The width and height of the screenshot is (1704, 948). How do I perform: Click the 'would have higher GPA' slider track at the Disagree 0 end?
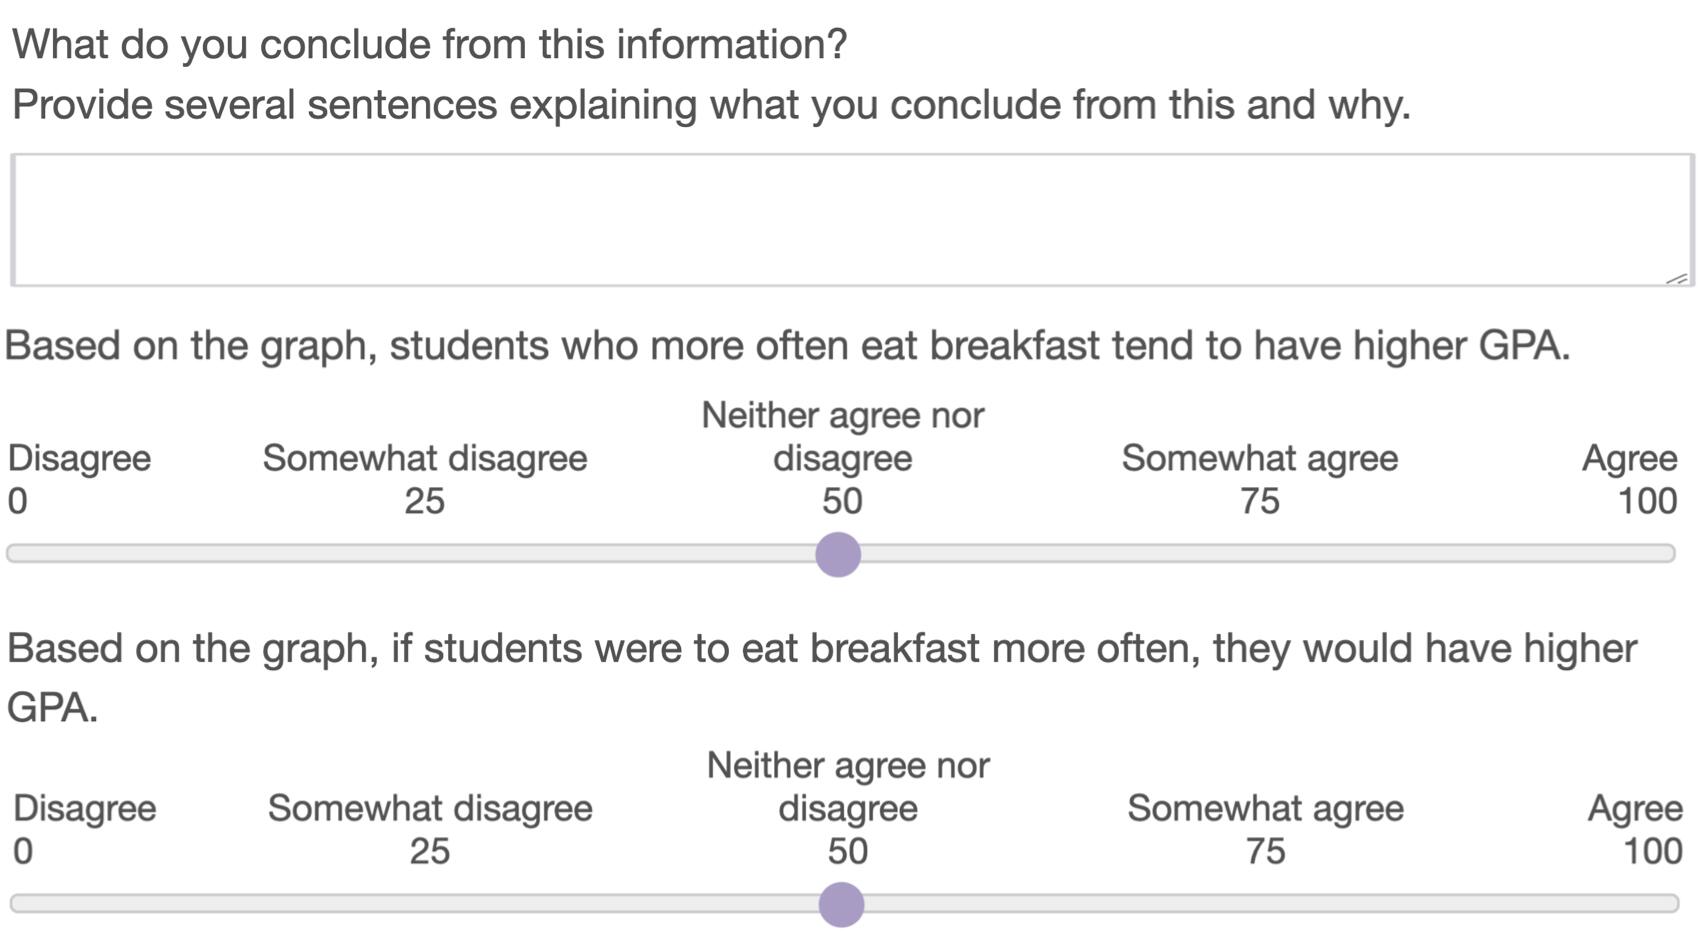[20, 904]
